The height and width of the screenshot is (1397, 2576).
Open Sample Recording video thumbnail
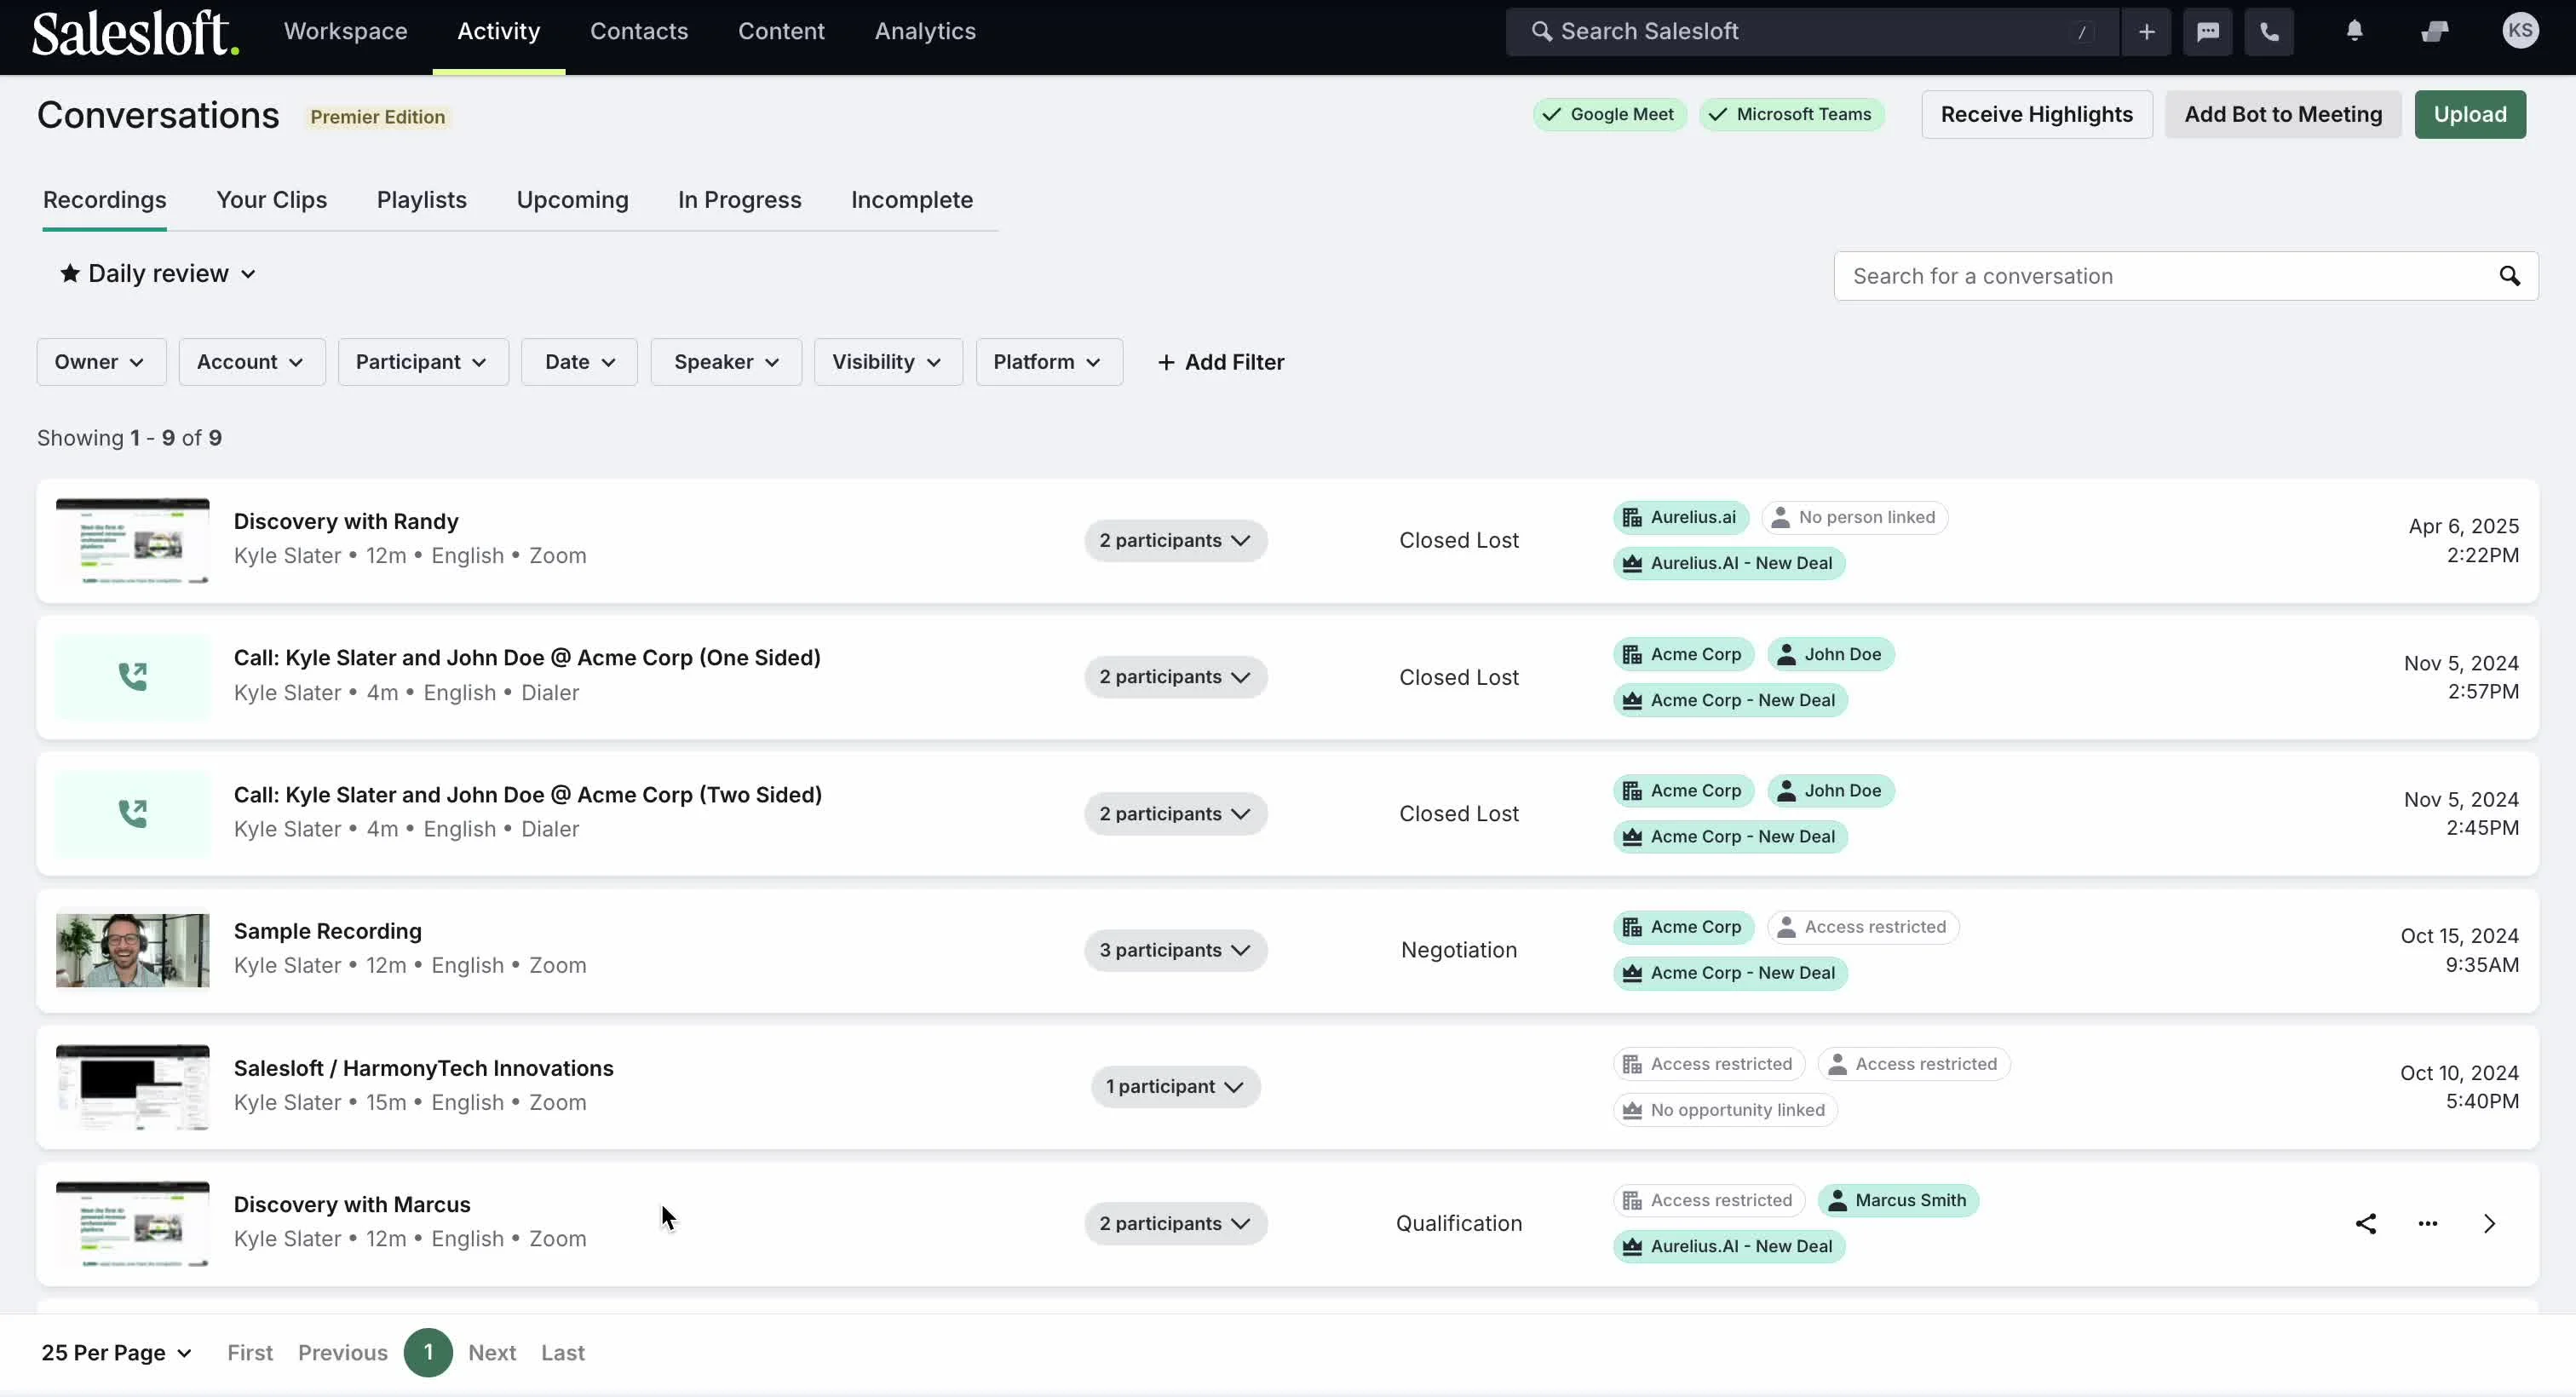pyautogui.click(x=133, y=950)
